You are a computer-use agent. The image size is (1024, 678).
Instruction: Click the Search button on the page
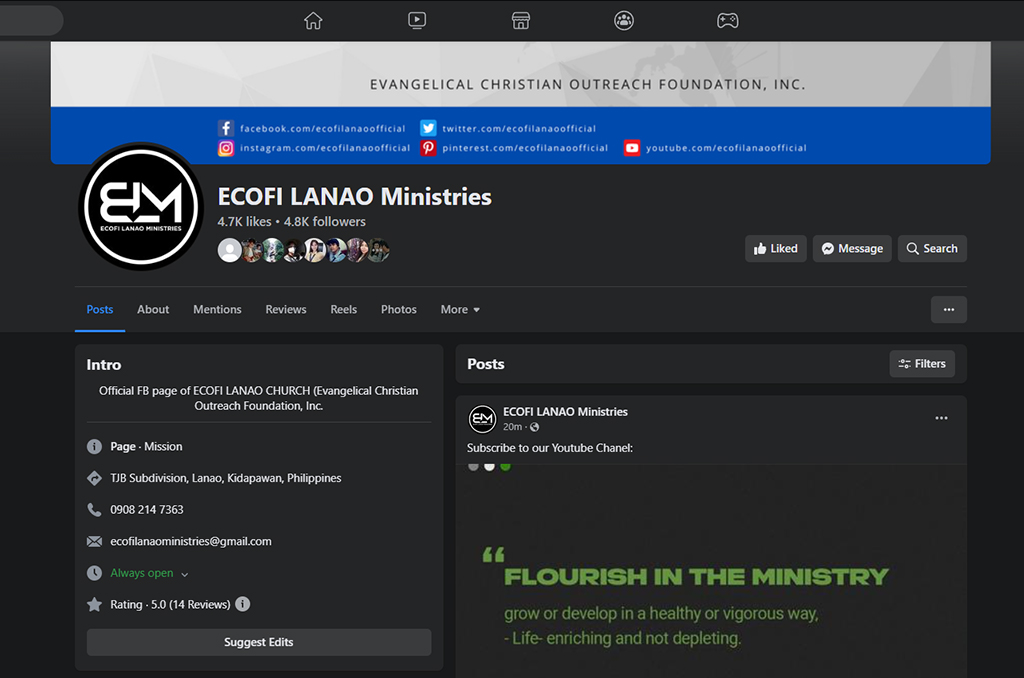click(931, 249)
